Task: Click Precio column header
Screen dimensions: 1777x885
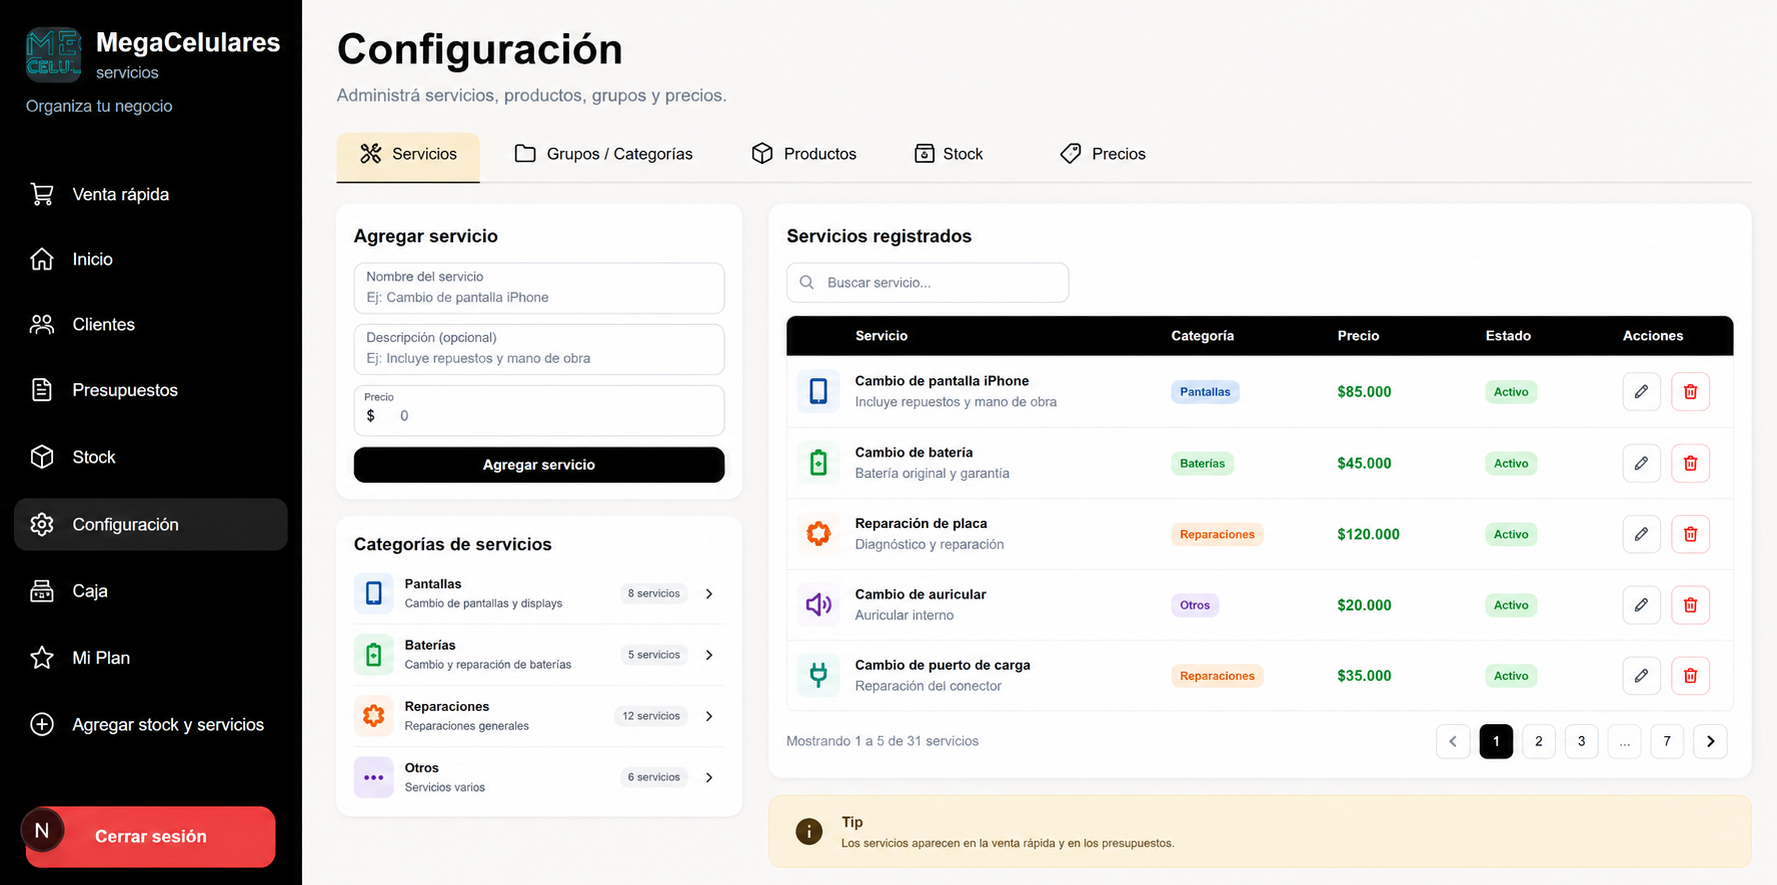Action: [1358, 336]
